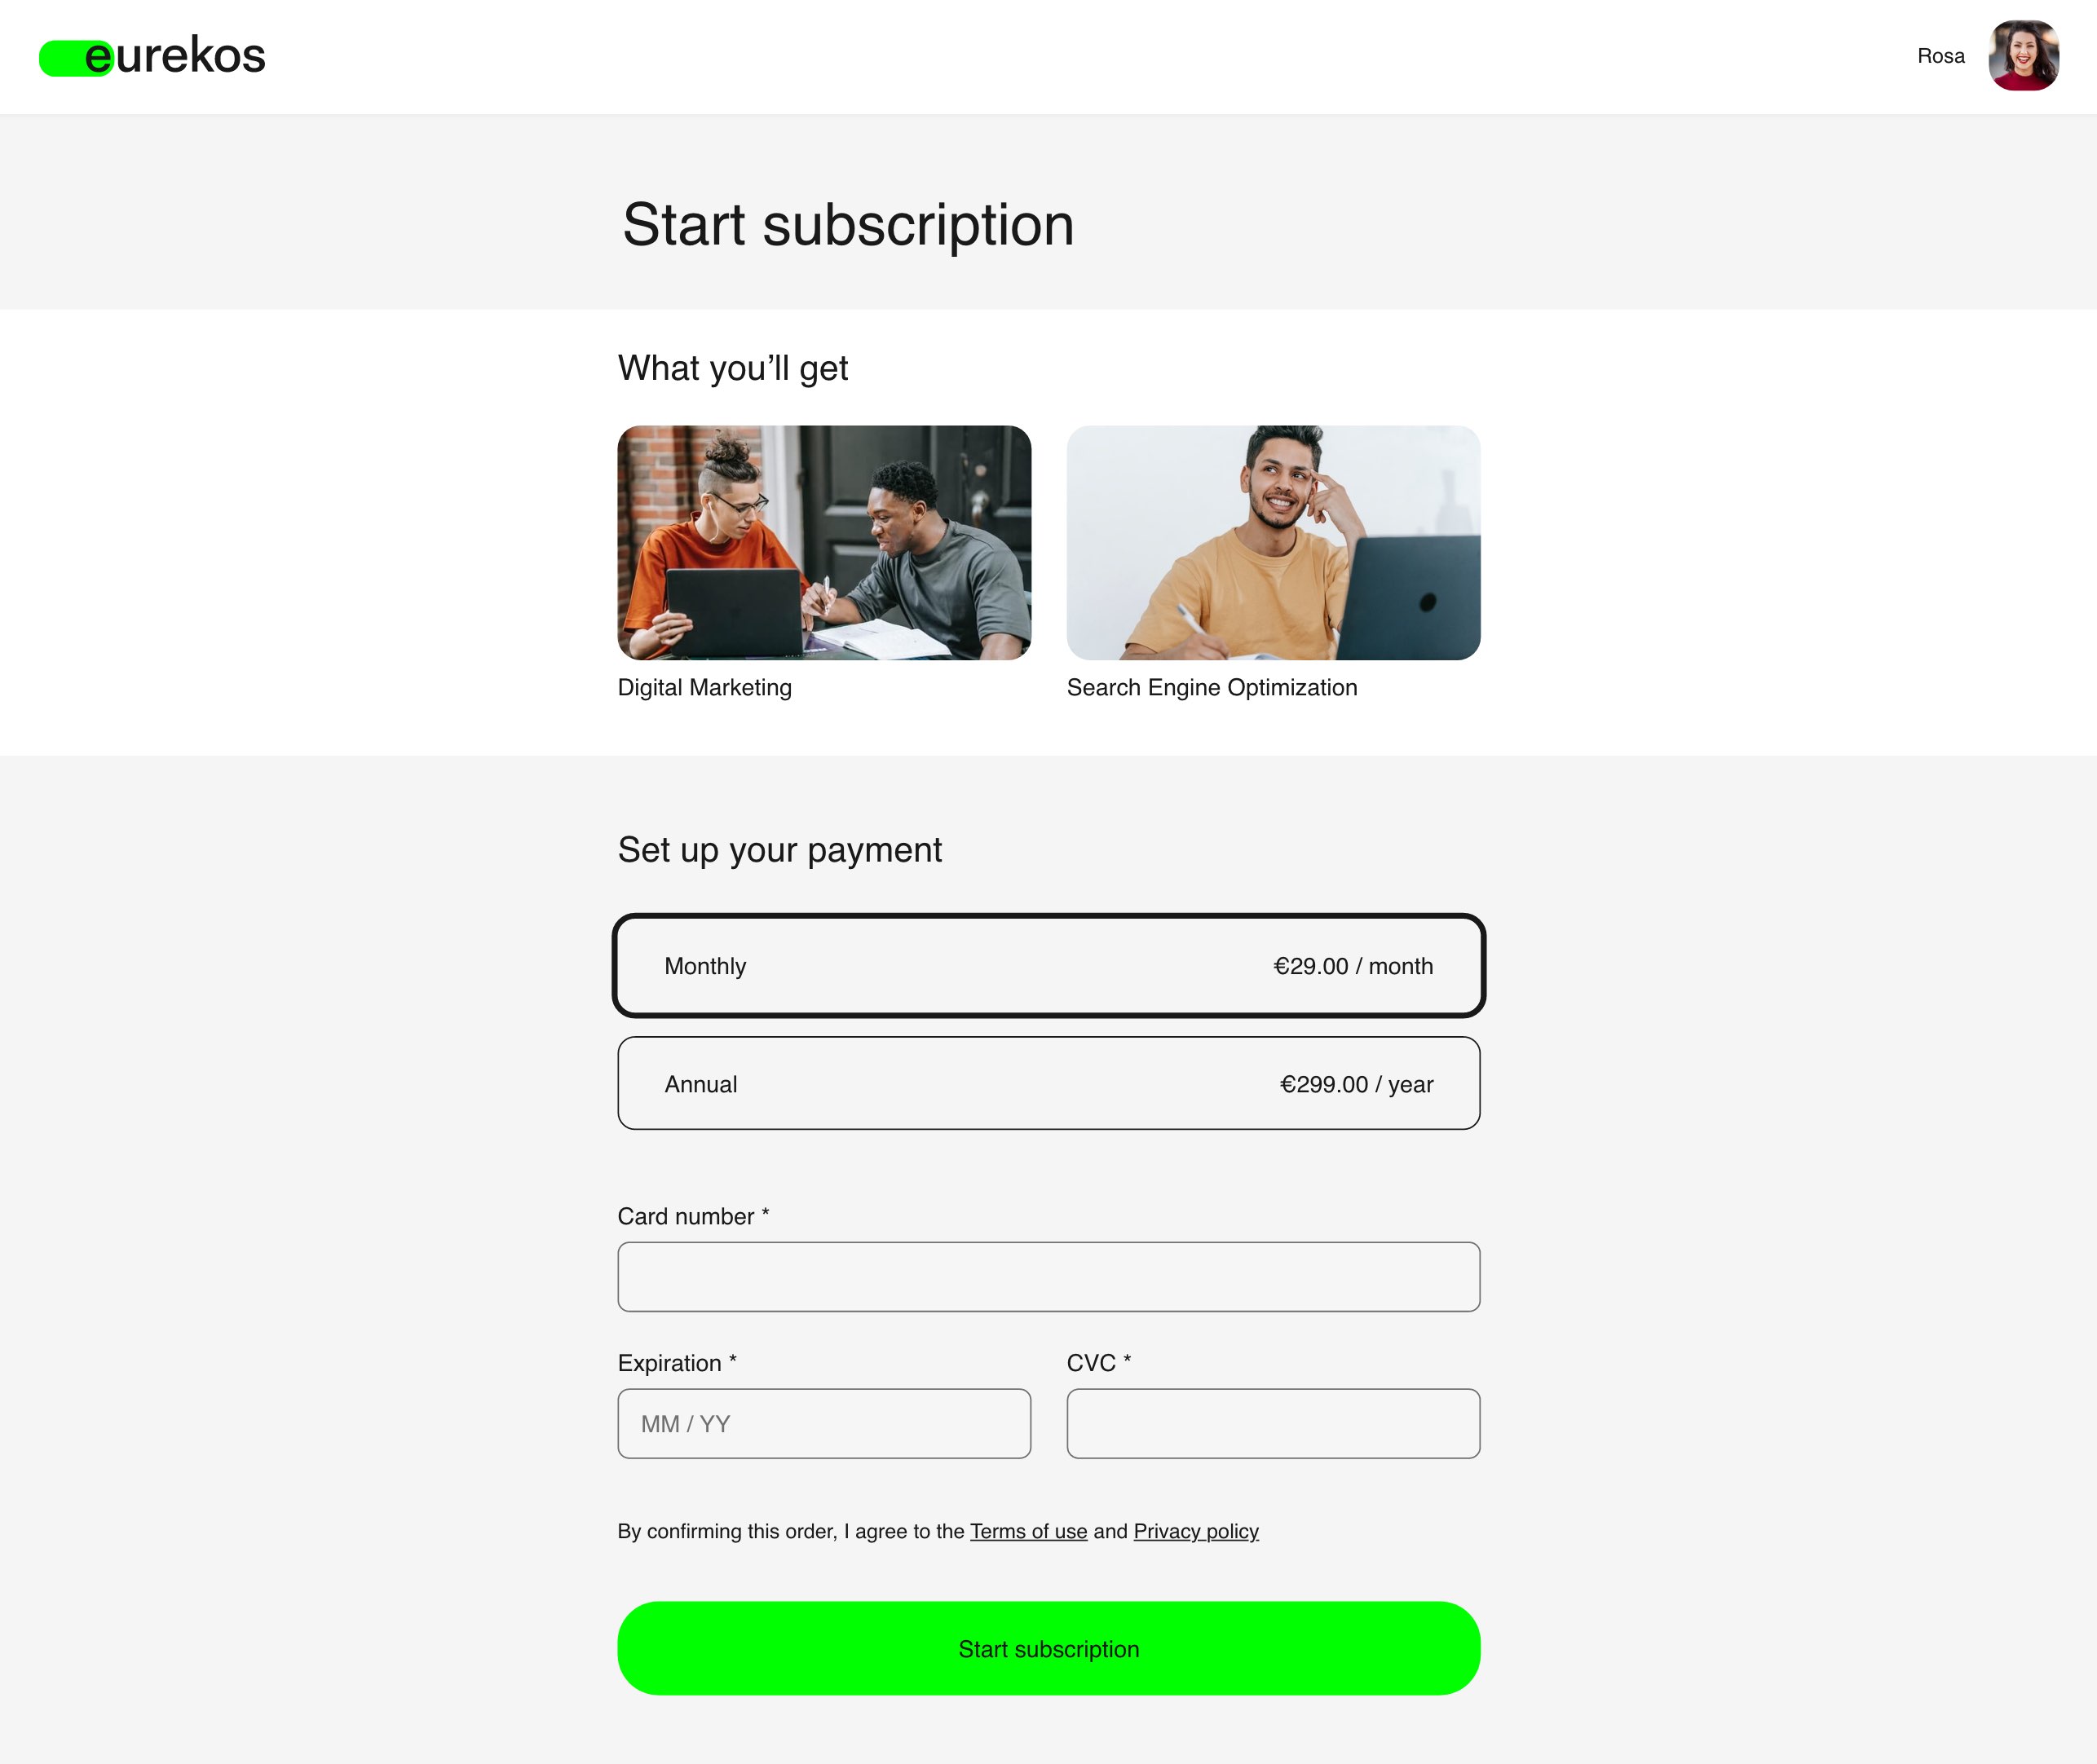This screenshot has width=2097, height=1764.
Task: Focus the Expiration MM / YY field
Action: click(x=824, y=1423)
